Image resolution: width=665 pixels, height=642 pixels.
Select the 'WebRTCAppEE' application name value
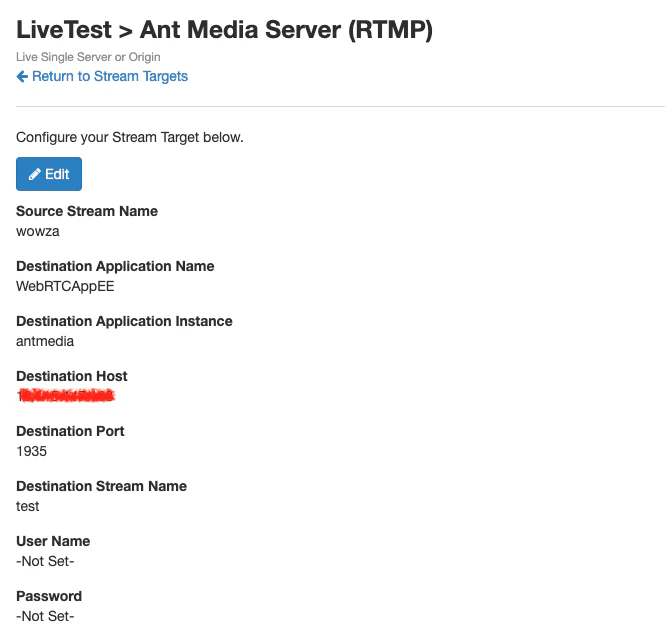(x=65, y=287)
